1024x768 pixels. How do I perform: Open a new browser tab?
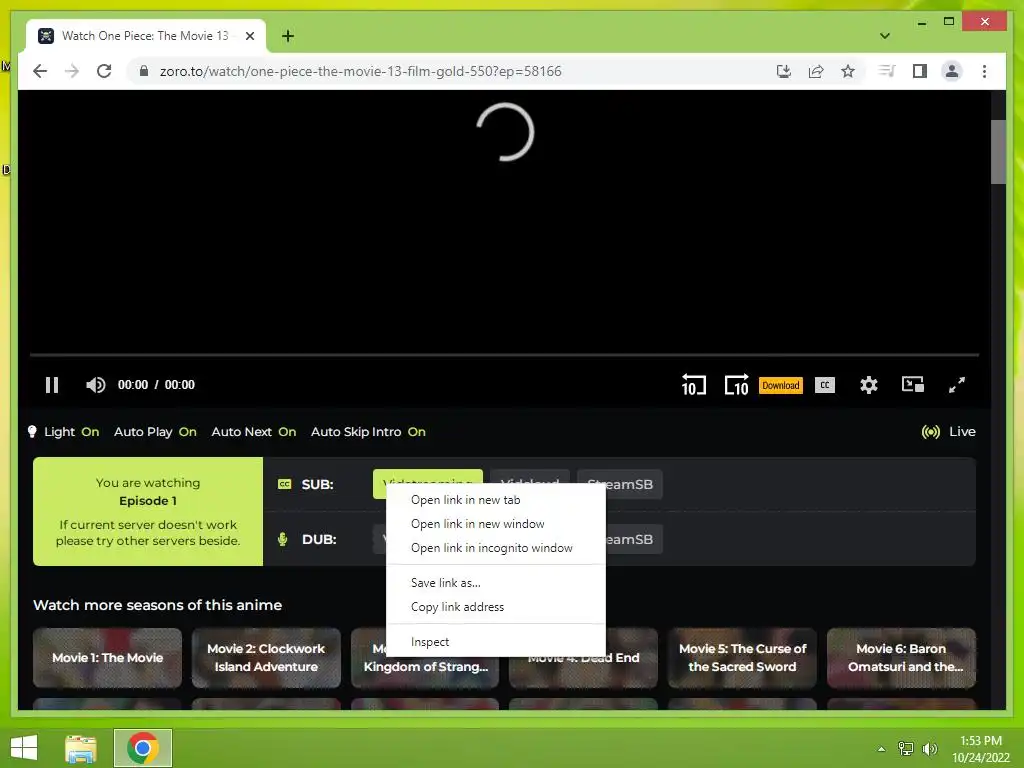click(x=288, y=36)
